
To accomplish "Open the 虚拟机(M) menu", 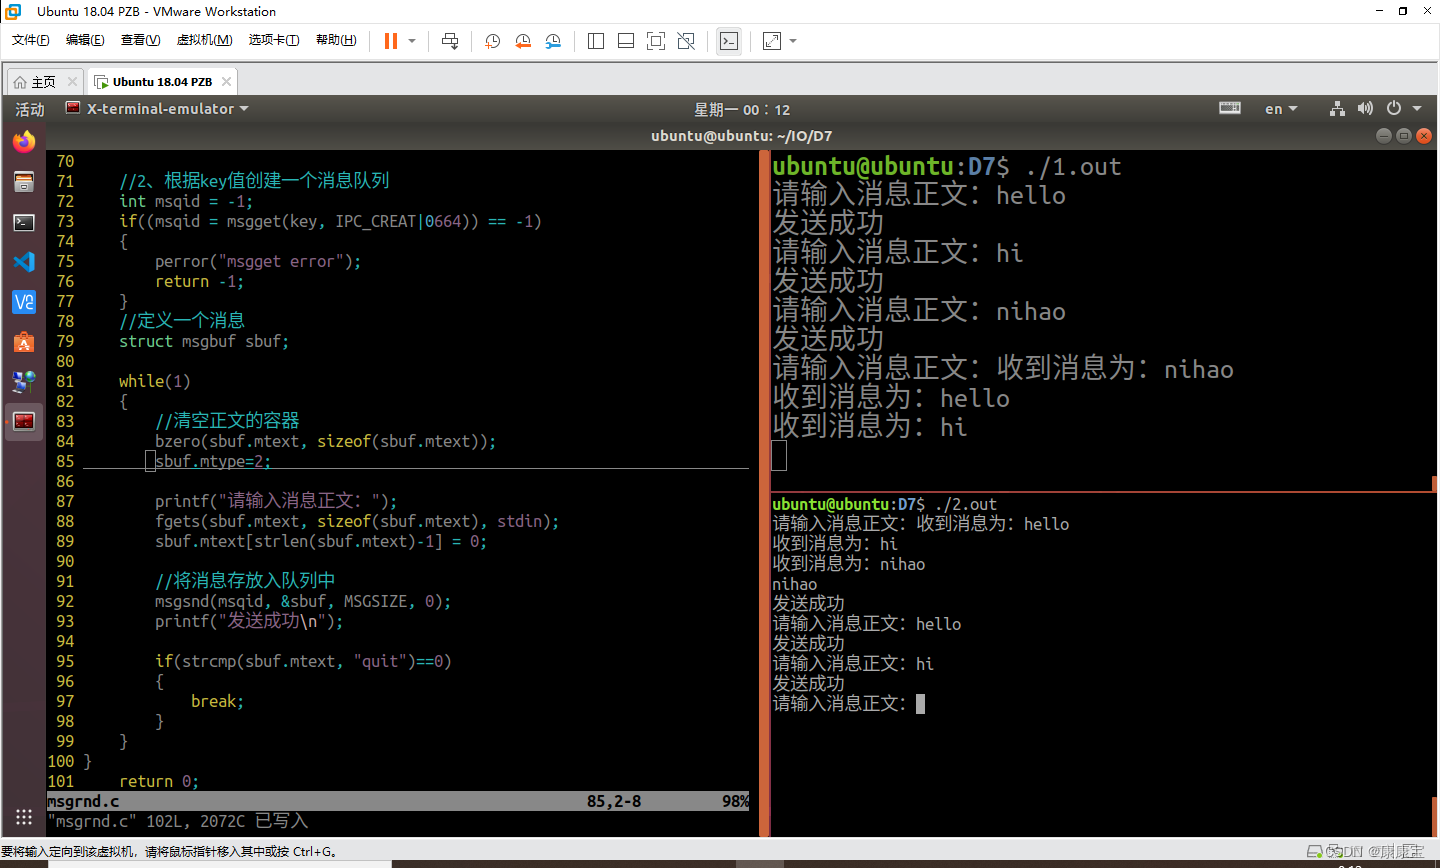I will (x=204, y=40).
